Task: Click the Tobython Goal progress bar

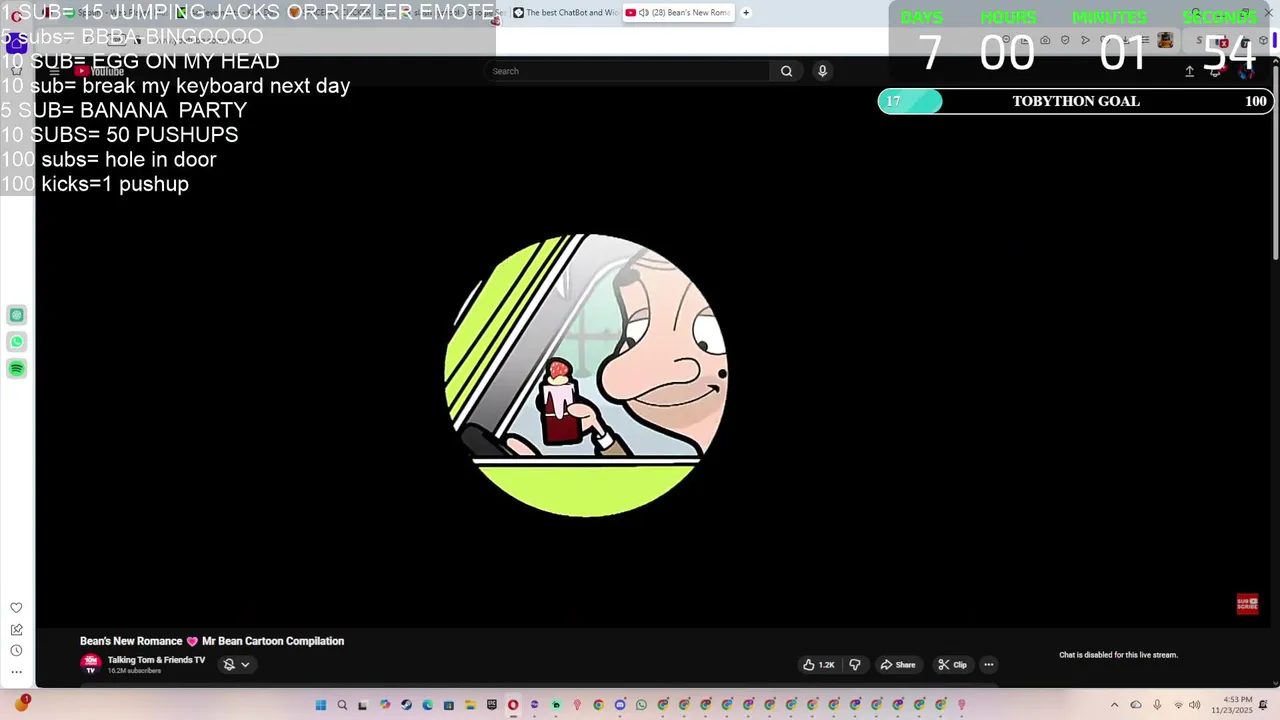Action: click(x=1075, y=101)
